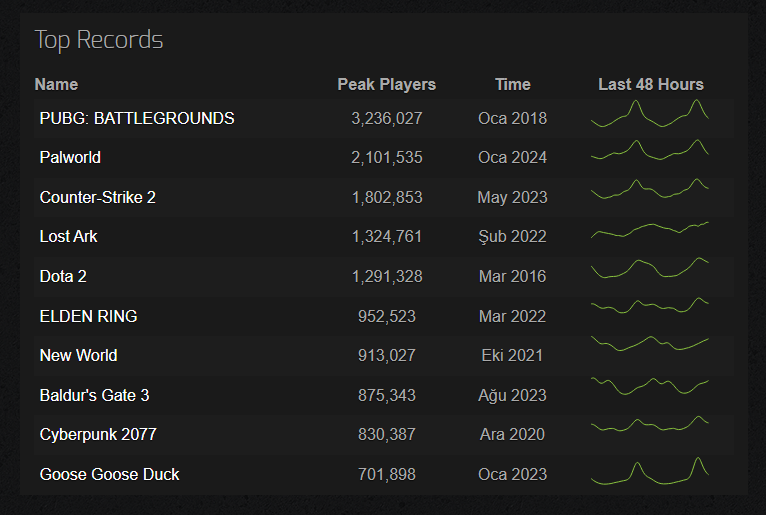This screenshot has height=515, width=766.
Task: Open the Palworld game link
Action: [70, 157]
